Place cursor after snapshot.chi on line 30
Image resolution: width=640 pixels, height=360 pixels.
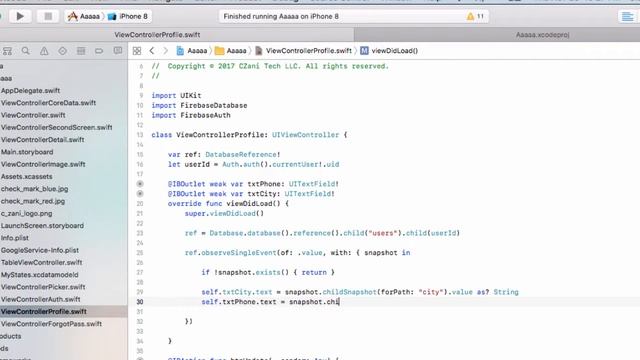point(339,302)
